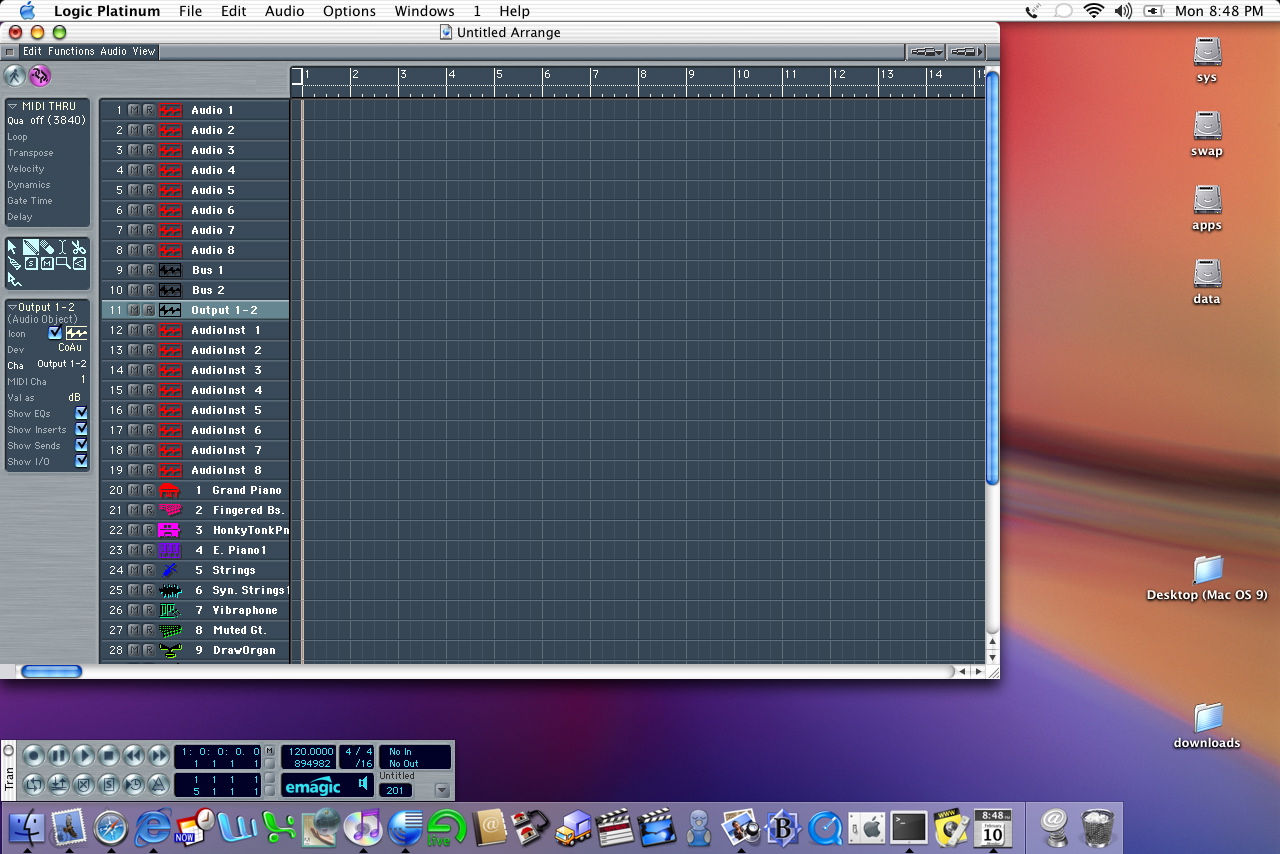The width and height of the screenshot is (1280, 854).
Task: Select the Magnifying glass zoom tool
Action: coord(63,263)
